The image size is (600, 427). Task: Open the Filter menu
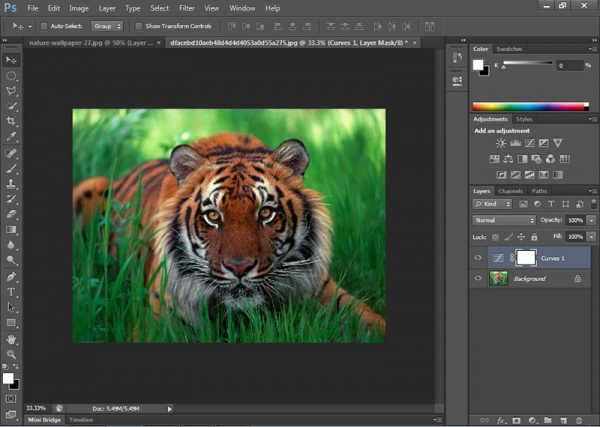click(186, 8)
